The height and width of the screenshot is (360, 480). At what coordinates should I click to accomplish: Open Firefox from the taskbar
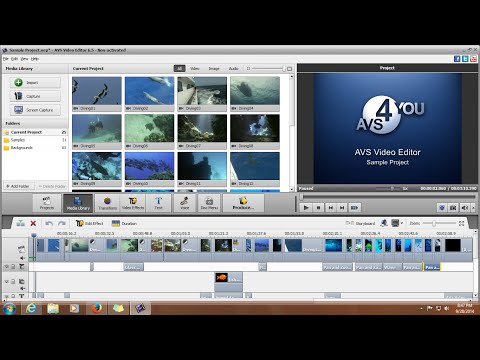point(97,308)
